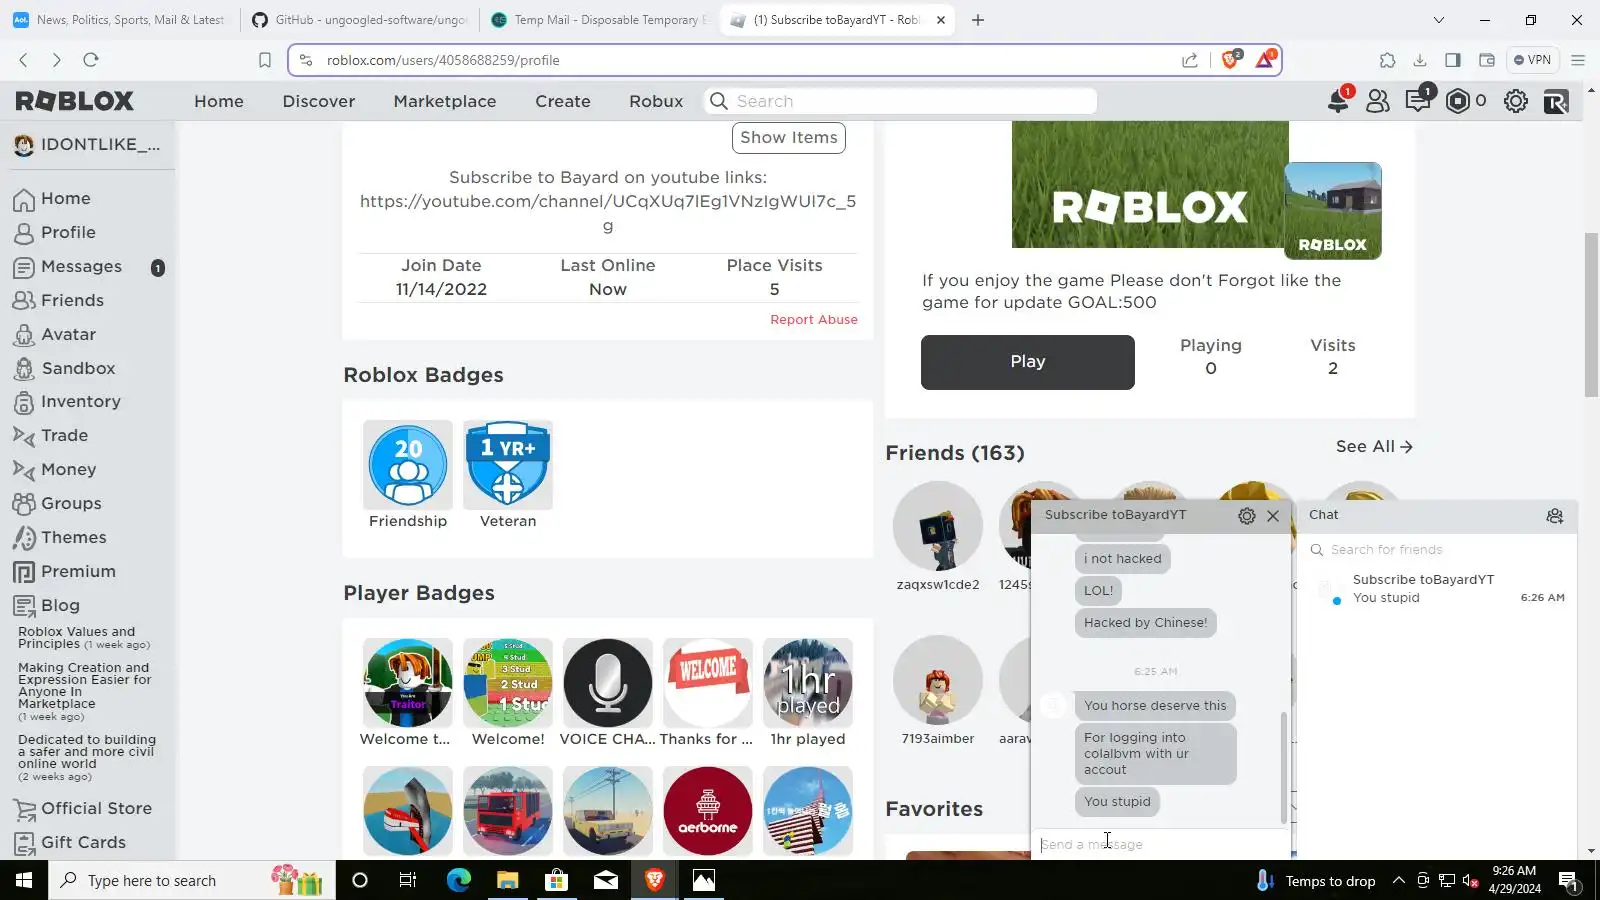Open friend 7193aimber's avatar

tap(938, 680)
